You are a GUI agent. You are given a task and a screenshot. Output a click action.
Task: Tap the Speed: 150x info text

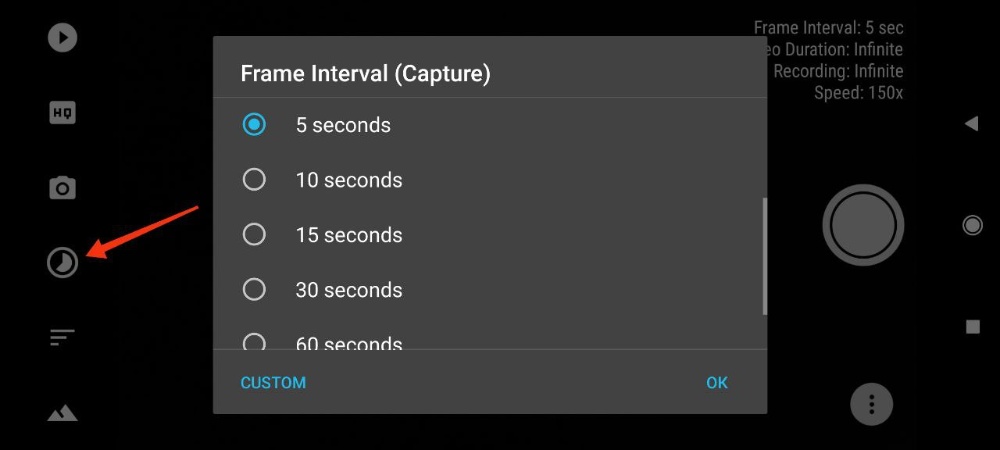pyautogui.click(x=858, y=93)
